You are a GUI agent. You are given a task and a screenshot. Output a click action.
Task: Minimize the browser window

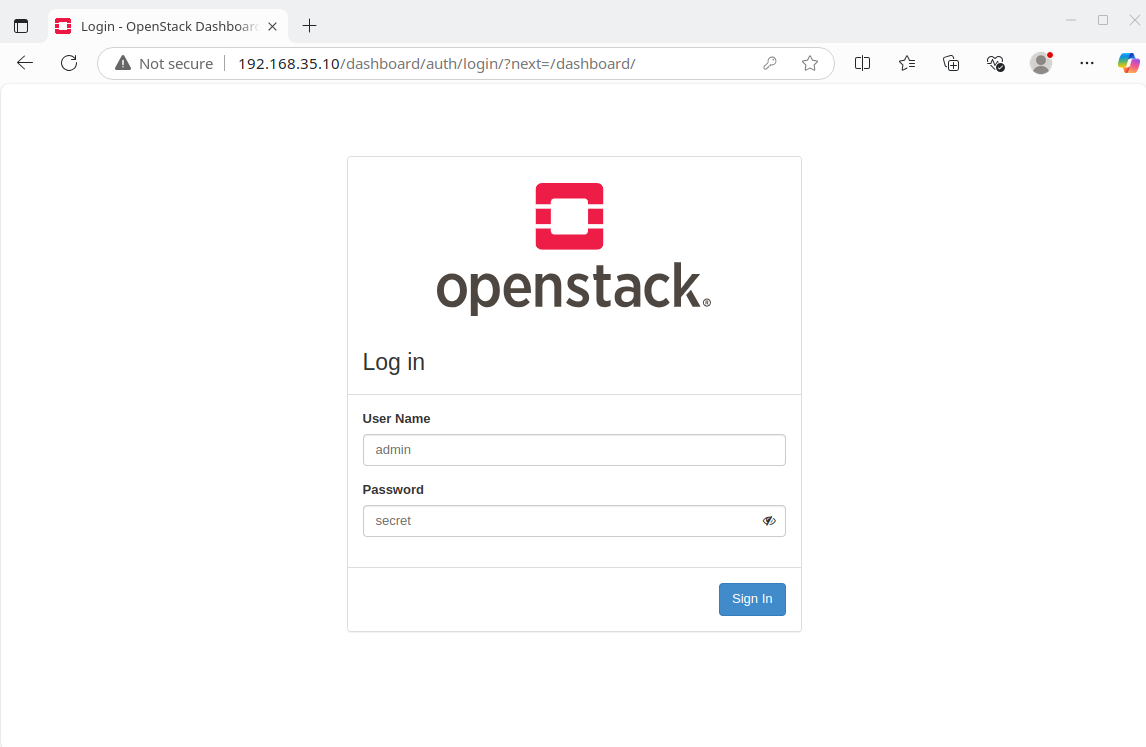[x=1071, y=20]
